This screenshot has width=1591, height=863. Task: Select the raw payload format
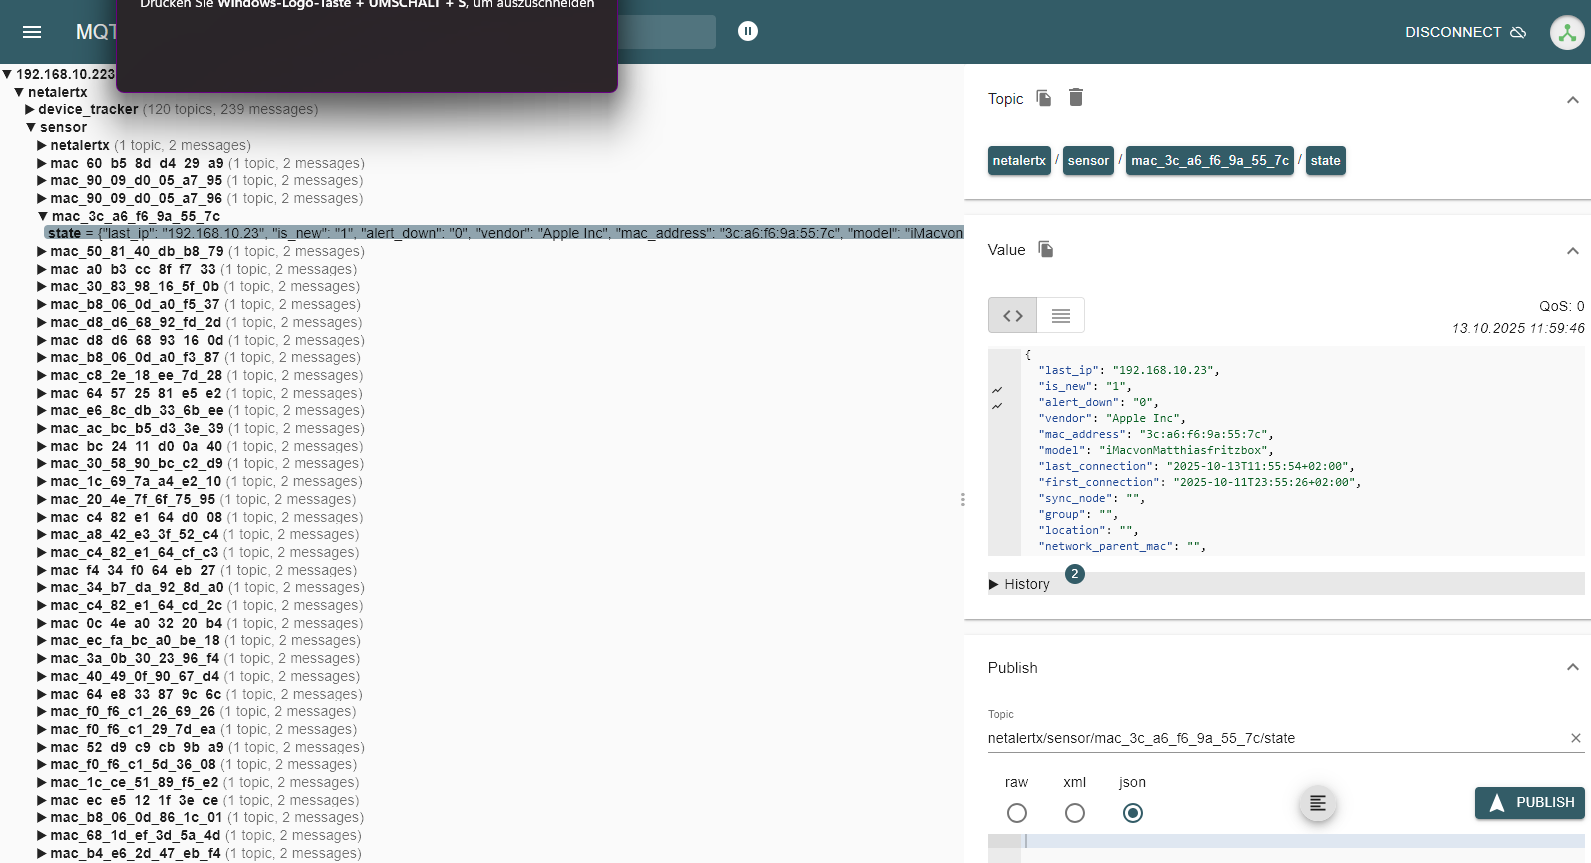1017,813
